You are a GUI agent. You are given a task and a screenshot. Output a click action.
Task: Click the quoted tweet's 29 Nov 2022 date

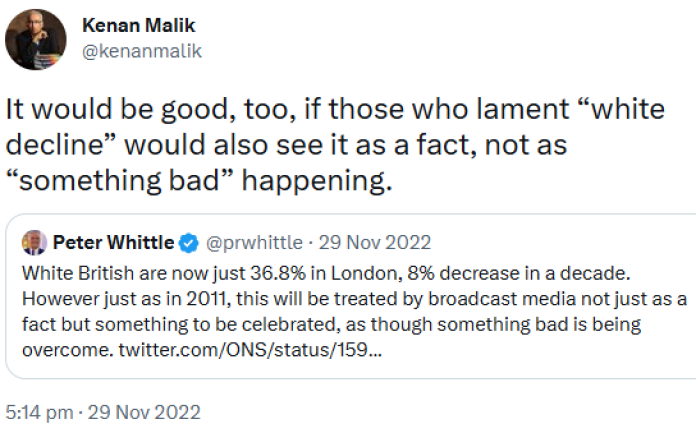pos(375,243)
